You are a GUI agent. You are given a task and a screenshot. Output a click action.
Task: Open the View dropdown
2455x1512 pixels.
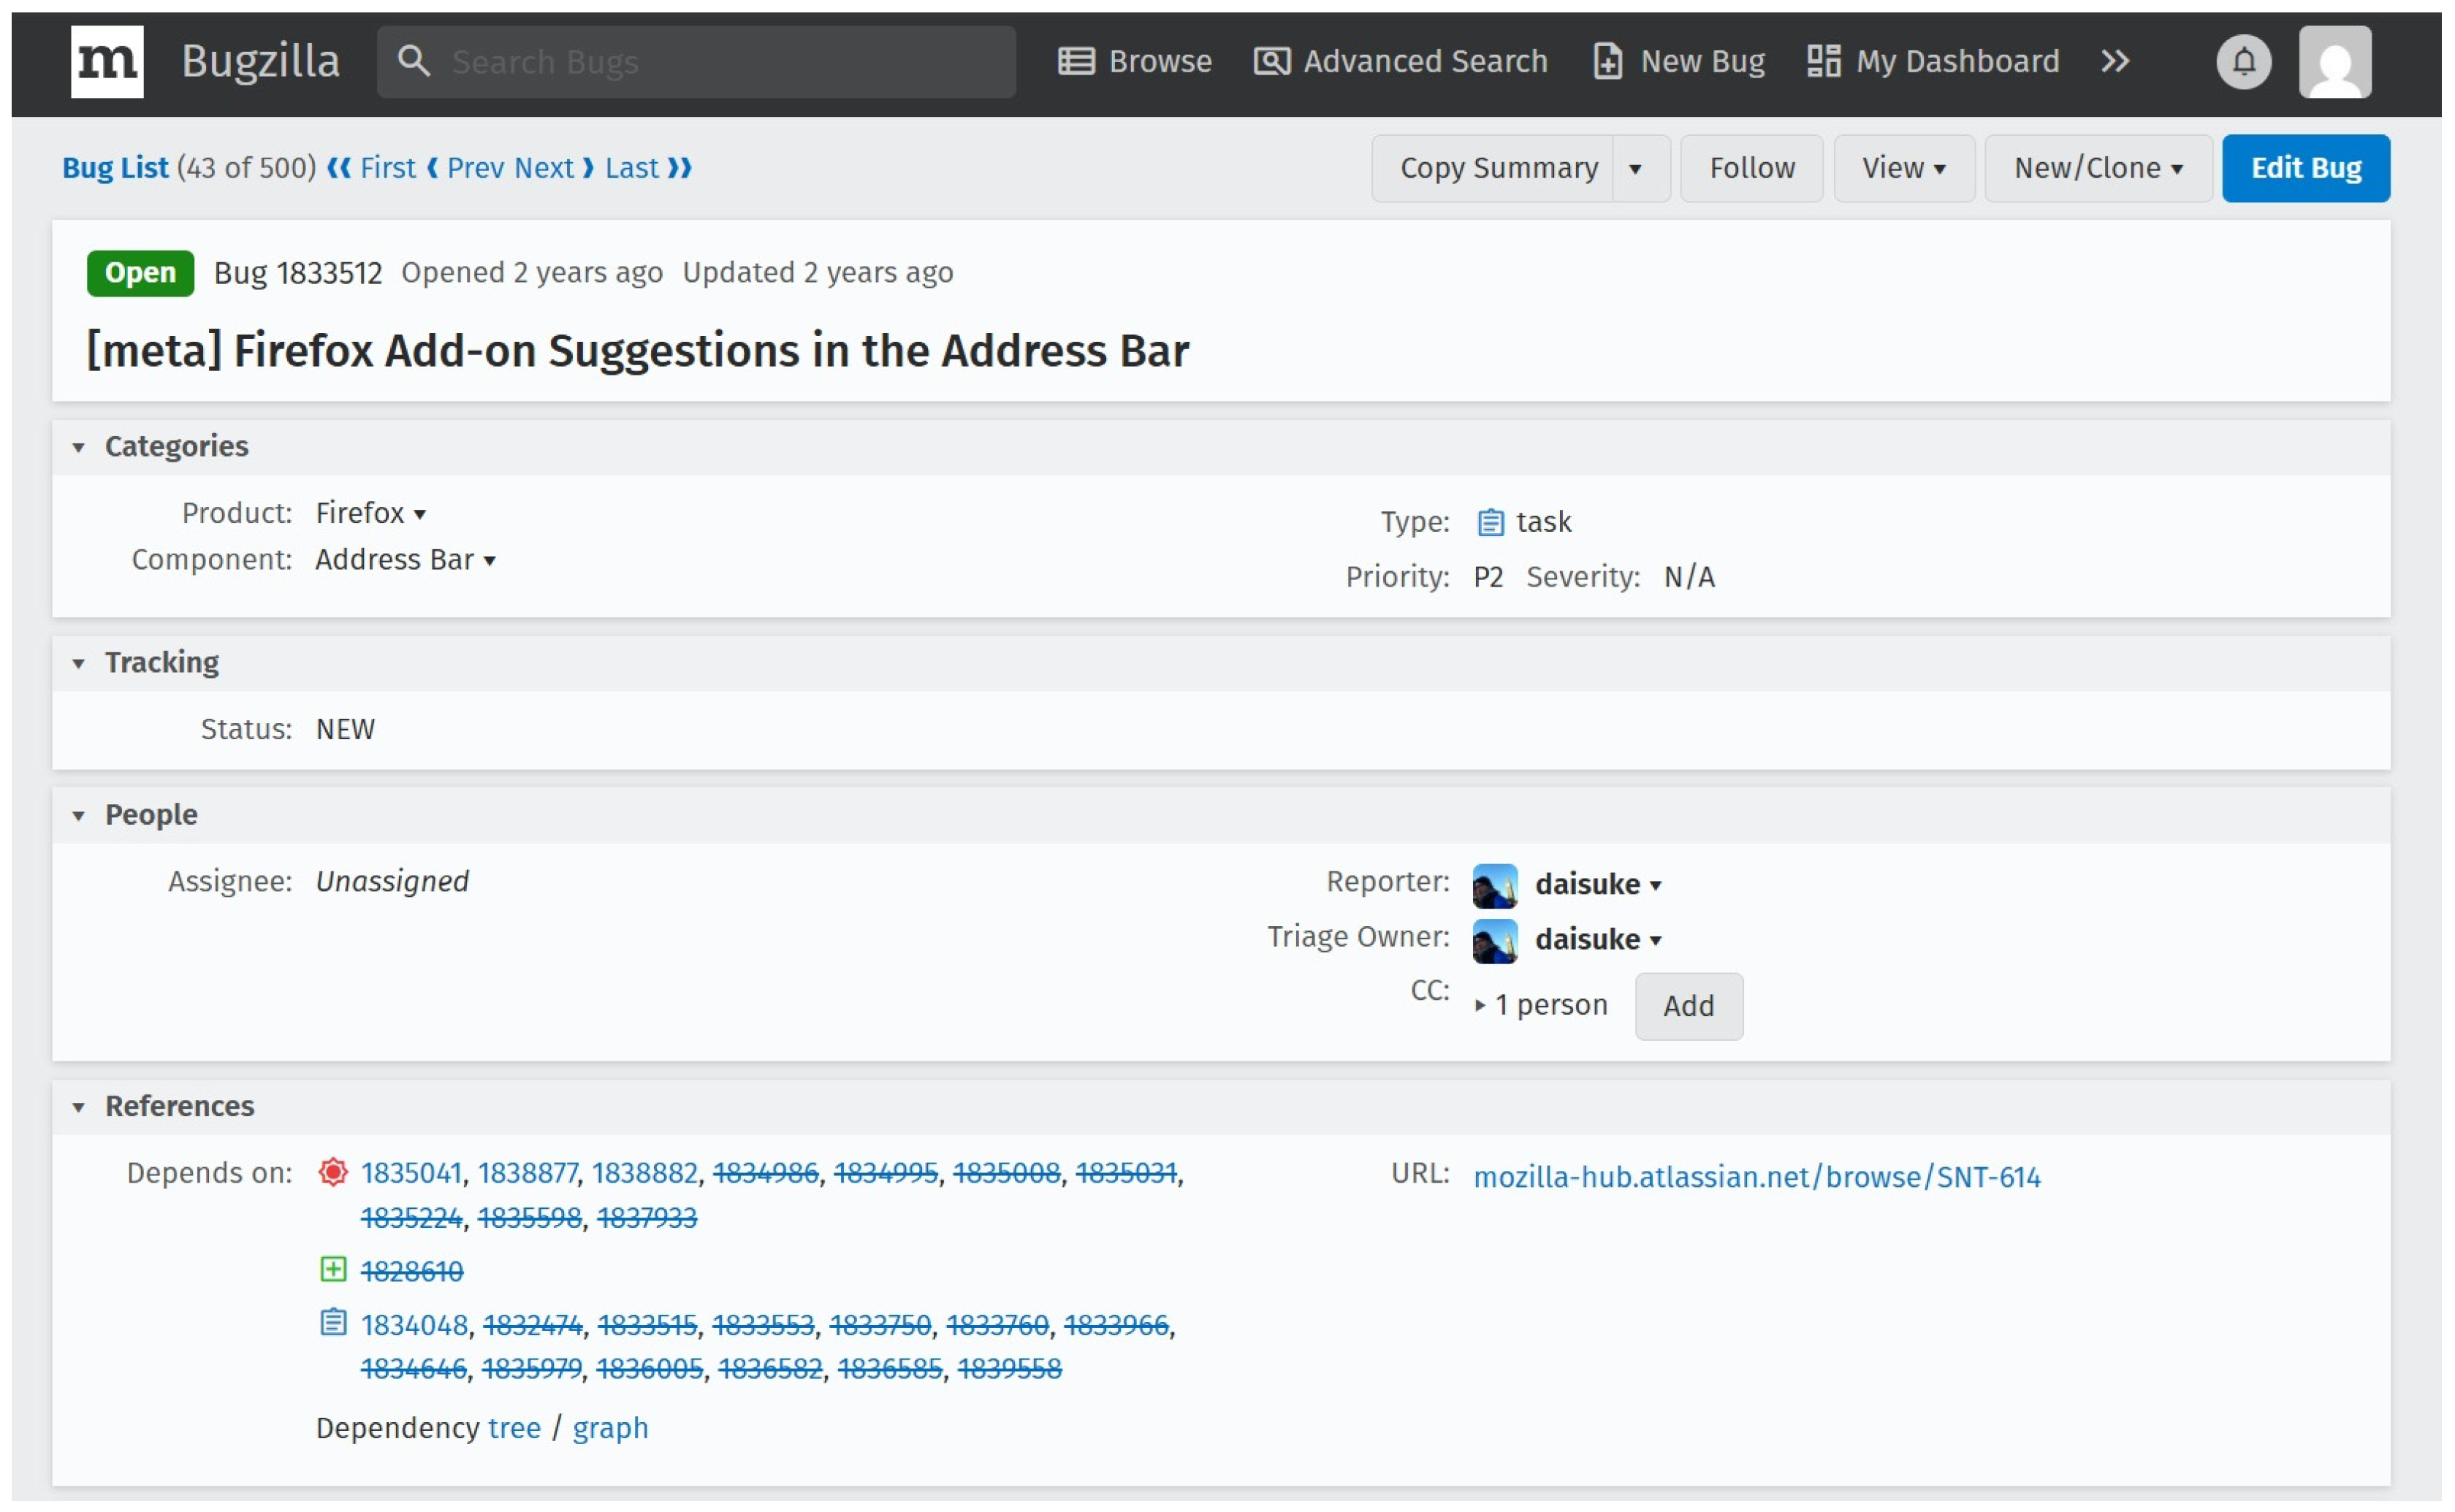(x=1903, y=168)
